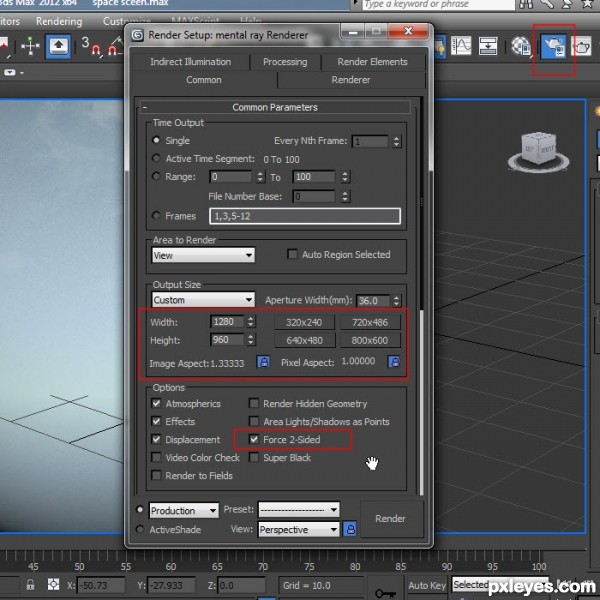Click the Frames list input field

tap(305, 216)
